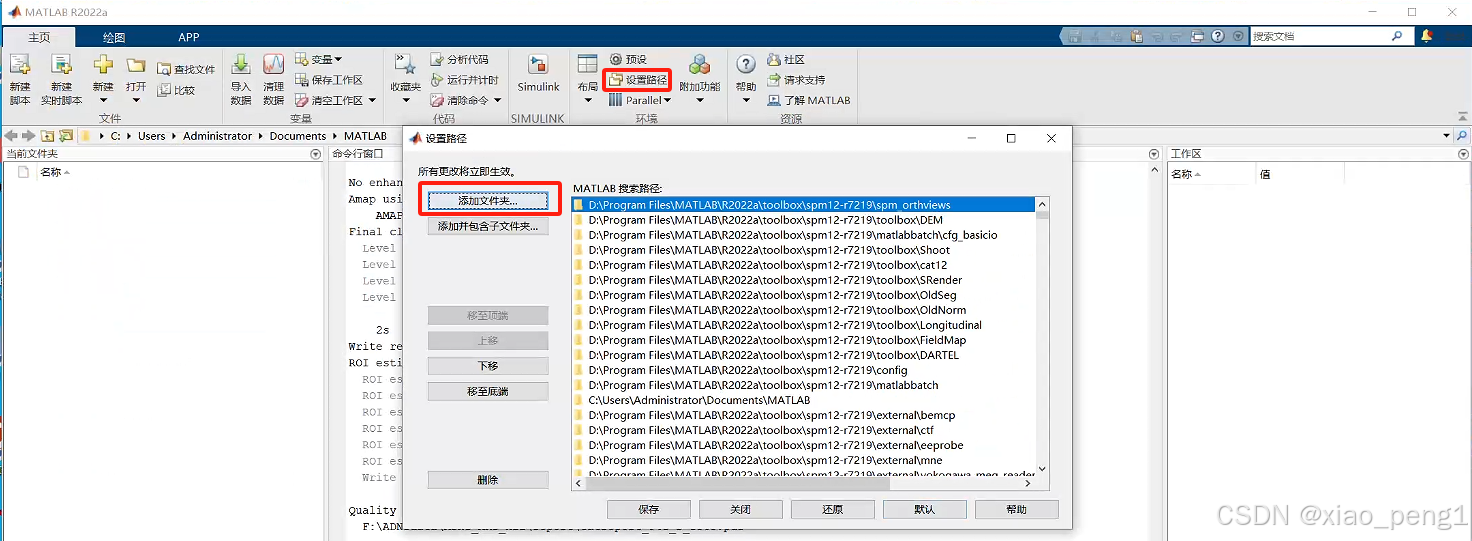
Task: Click the paste icon in quick access toolbar
Action: pos(1138,36)
